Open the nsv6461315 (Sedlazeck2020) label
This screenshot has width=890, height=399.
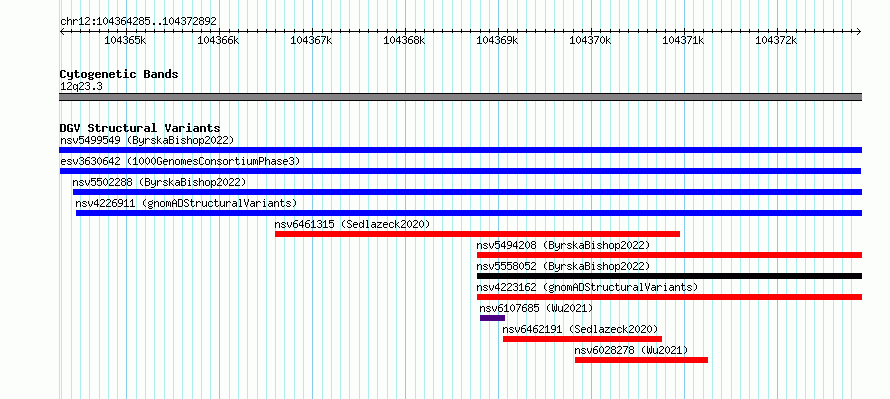tap(352, 224)
